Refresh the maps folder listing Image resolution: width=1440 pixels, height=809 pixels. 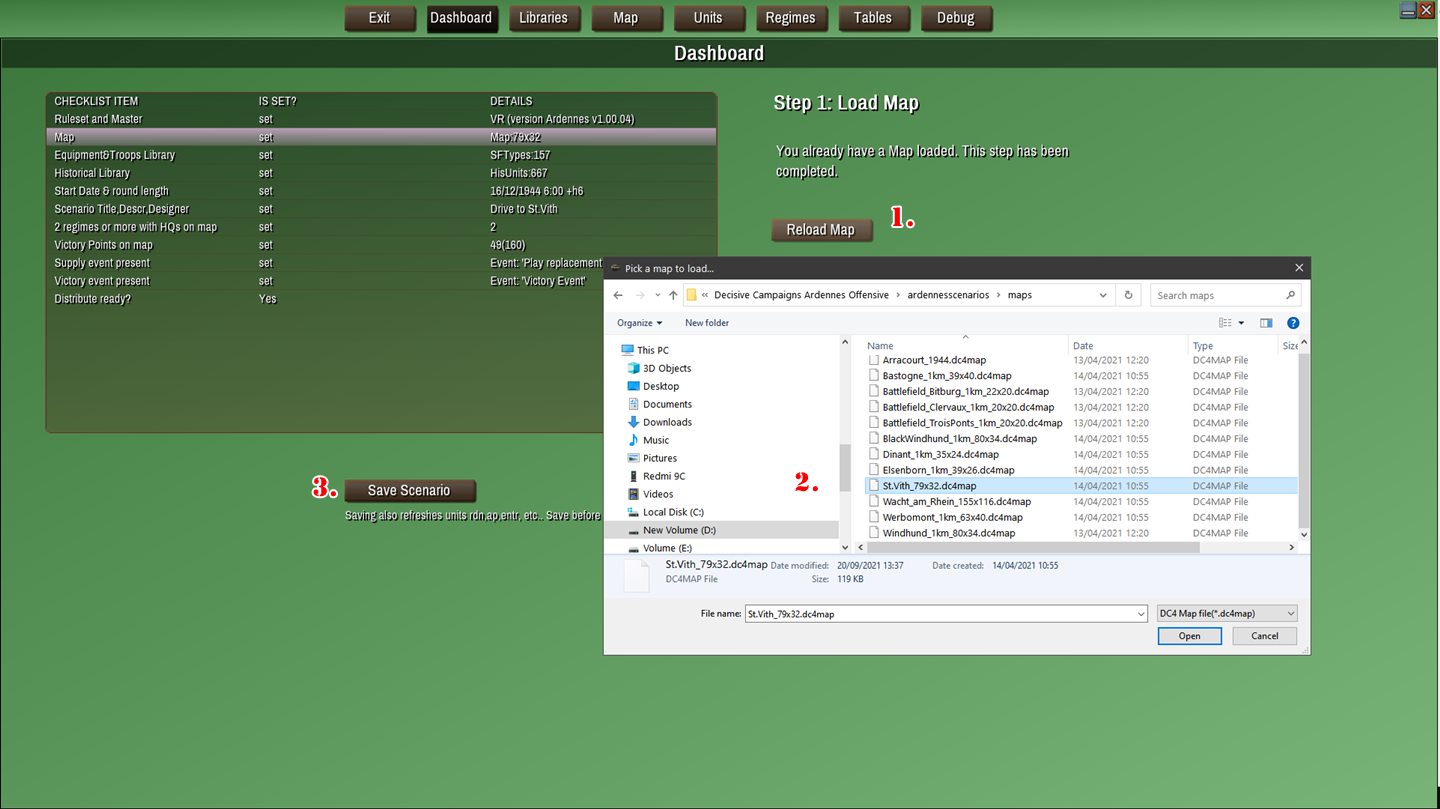(x=1128, y=295)
